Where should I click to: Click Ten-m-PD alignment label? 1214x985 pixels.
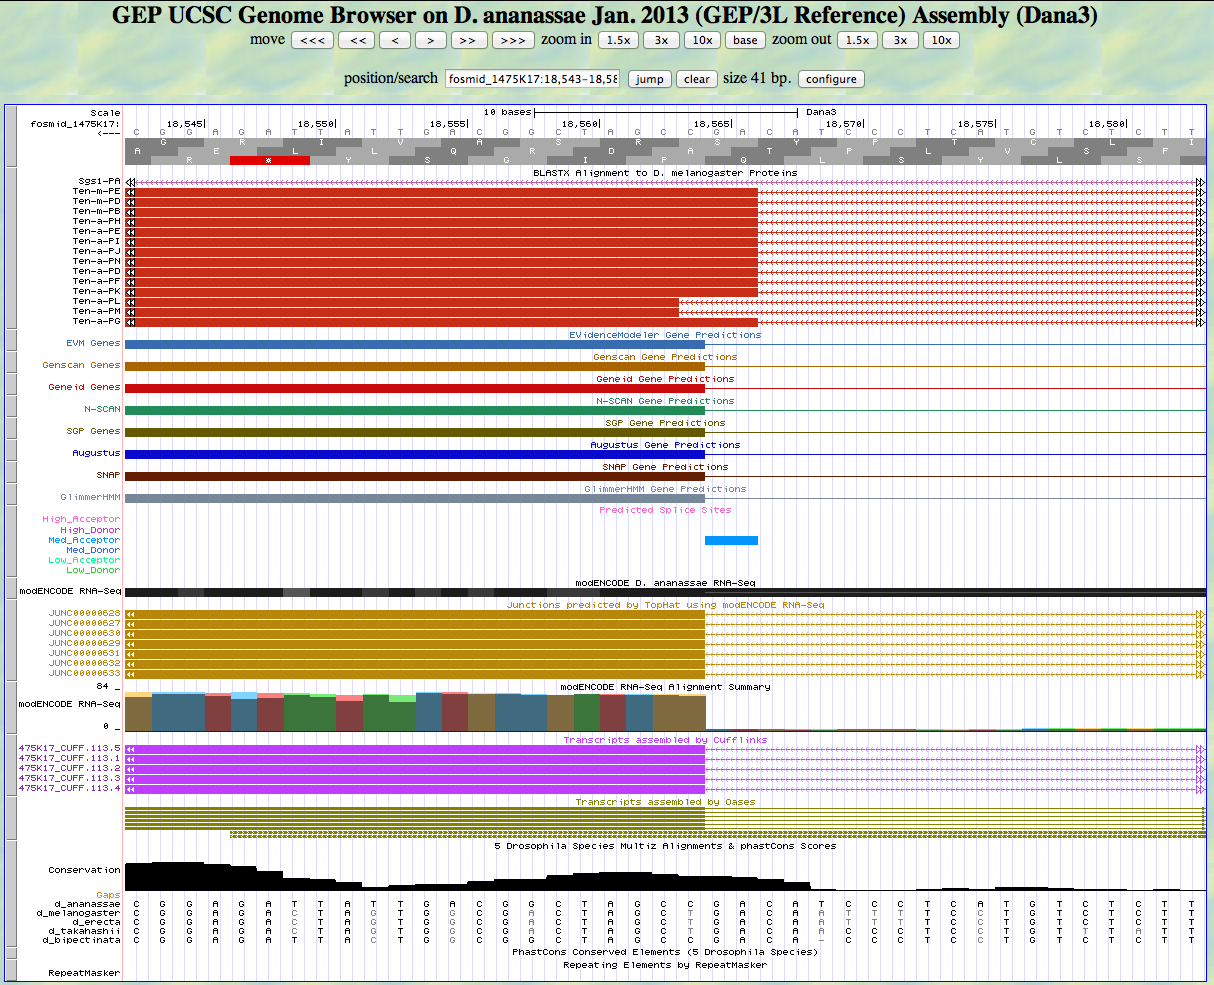point(96,201)
